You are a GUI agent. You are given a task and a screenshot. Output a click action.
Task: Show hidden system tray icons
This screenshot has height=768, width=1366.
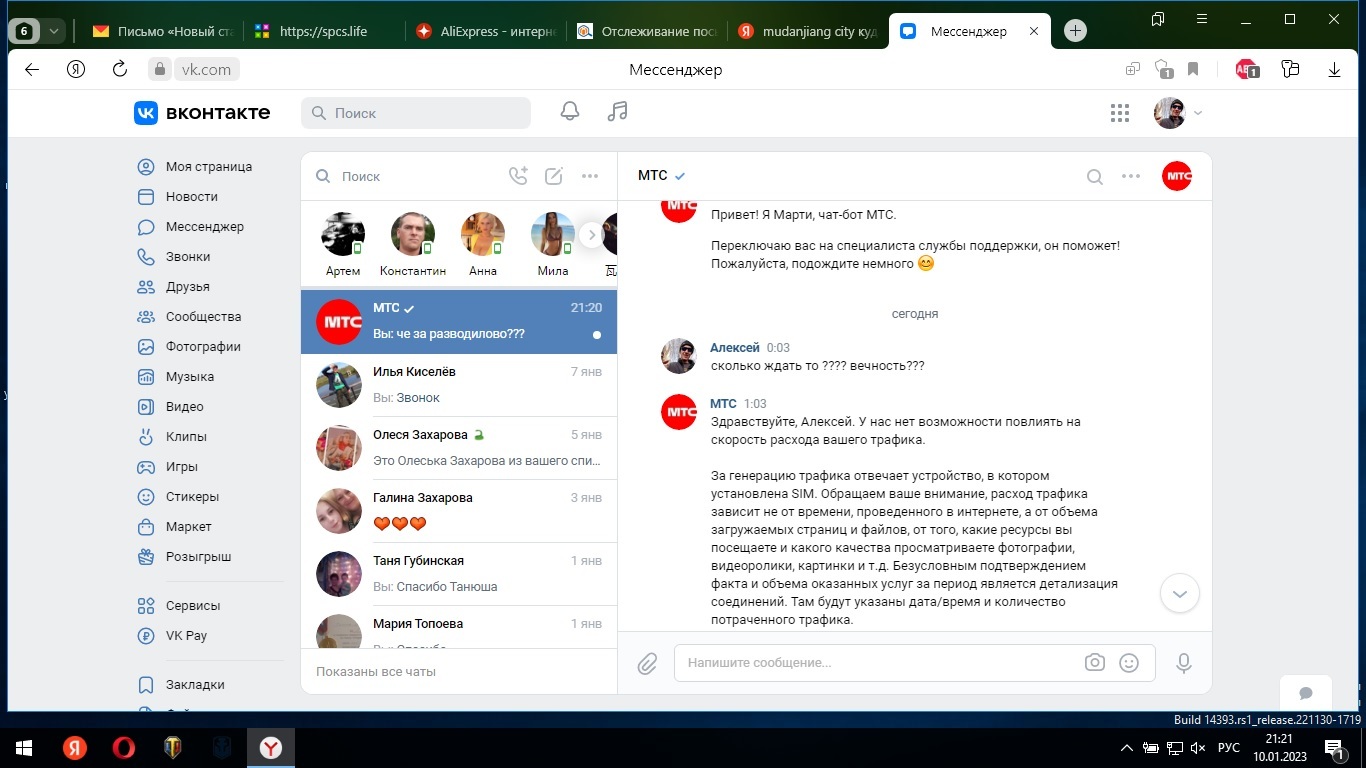coord(1127,748)
